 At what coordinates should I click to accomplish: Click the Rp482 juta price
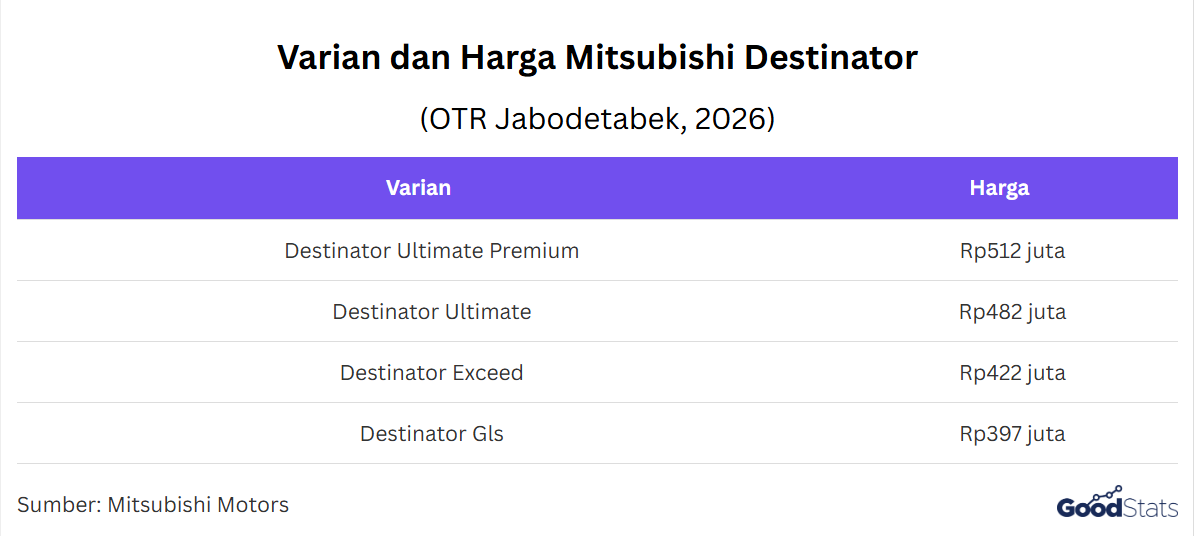point(1012,312)
